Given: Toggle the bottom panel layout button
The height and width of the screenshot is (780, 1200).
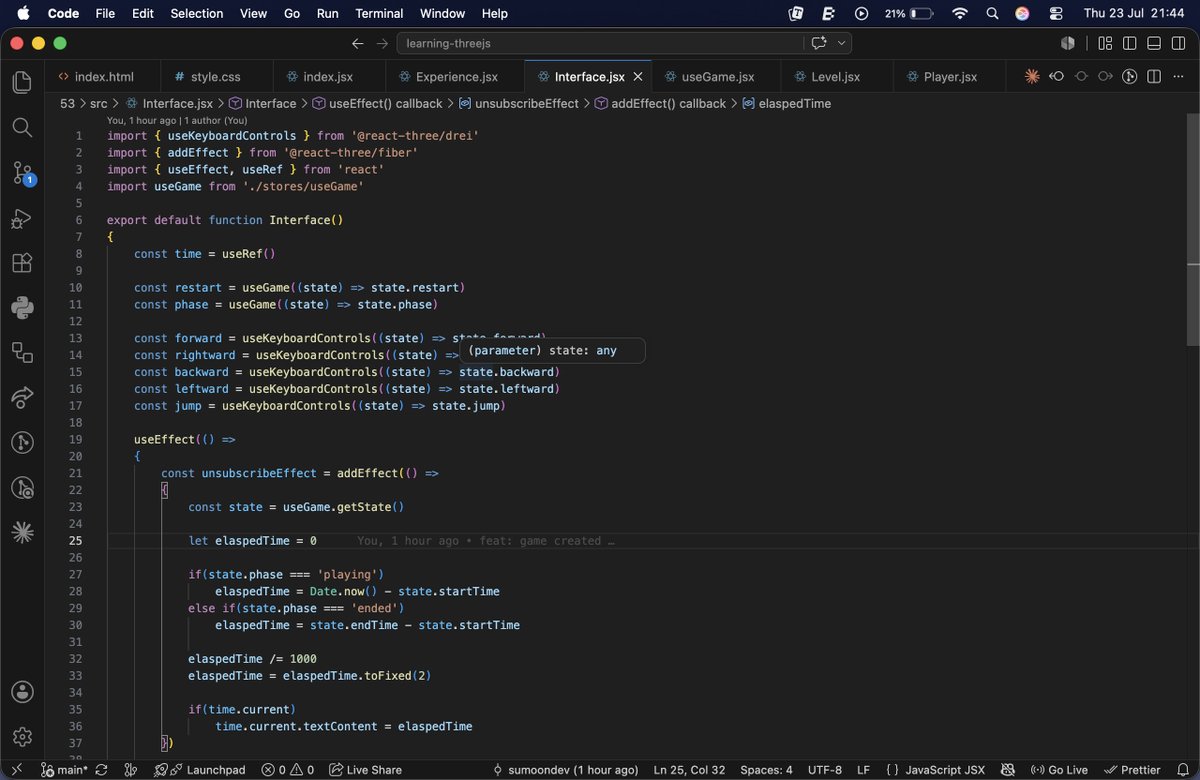Looking at the screenshot, I should [x=1154, y=43].
